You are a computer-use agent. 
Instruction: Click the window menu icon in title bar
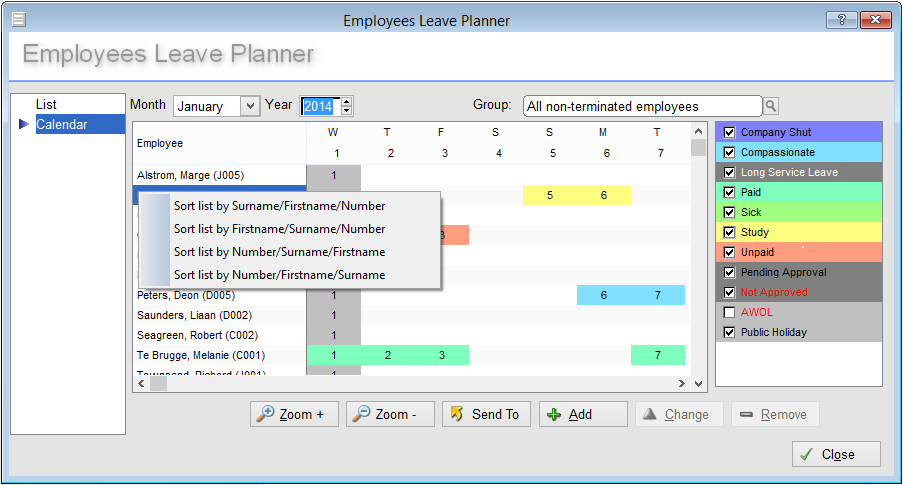pyautogui.click(x=18, y=20)
